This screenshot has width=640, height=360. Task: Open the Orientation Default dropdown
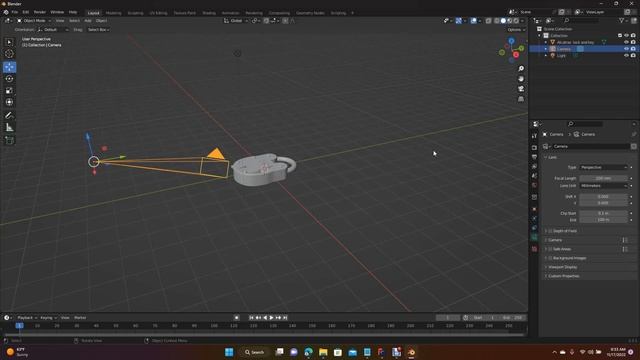pyautogui.click(x=53, y=30)
